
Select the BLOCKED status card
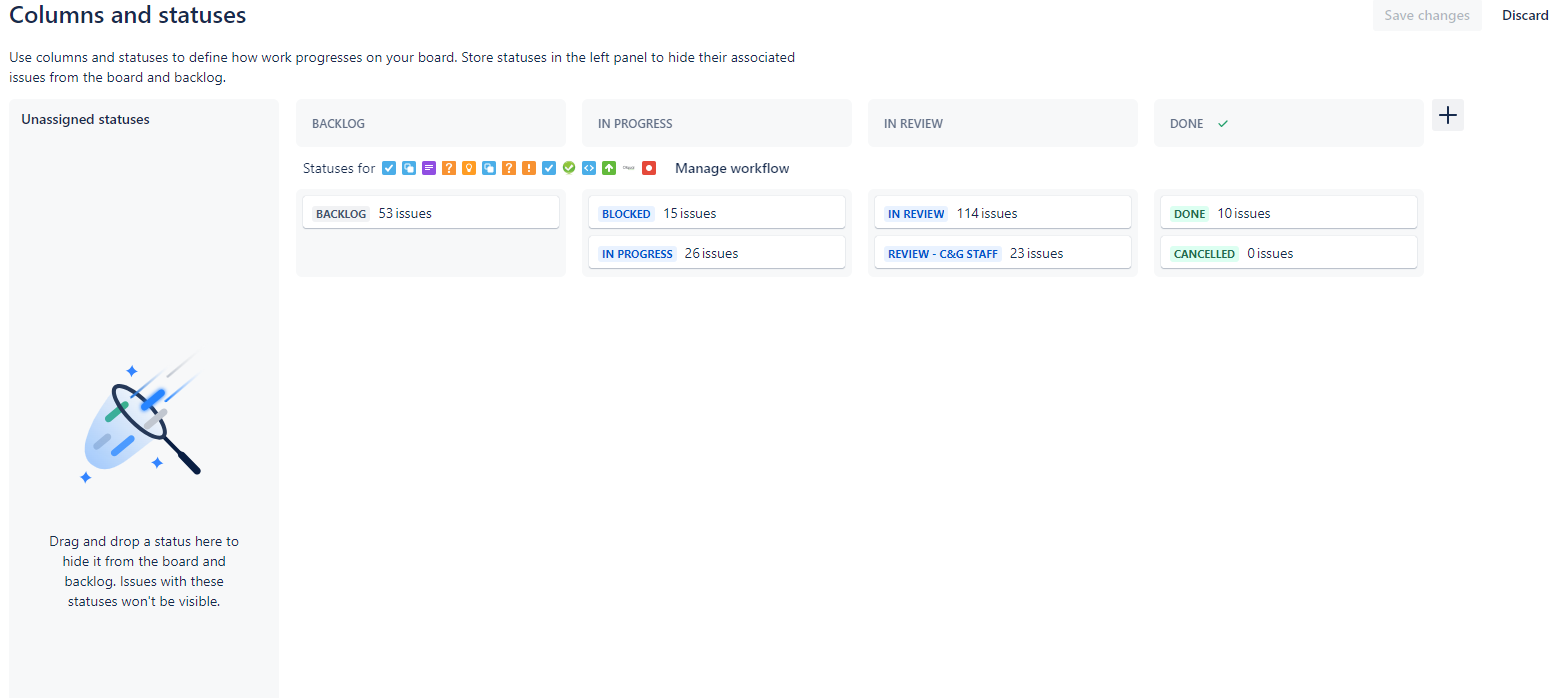point(717,213)
